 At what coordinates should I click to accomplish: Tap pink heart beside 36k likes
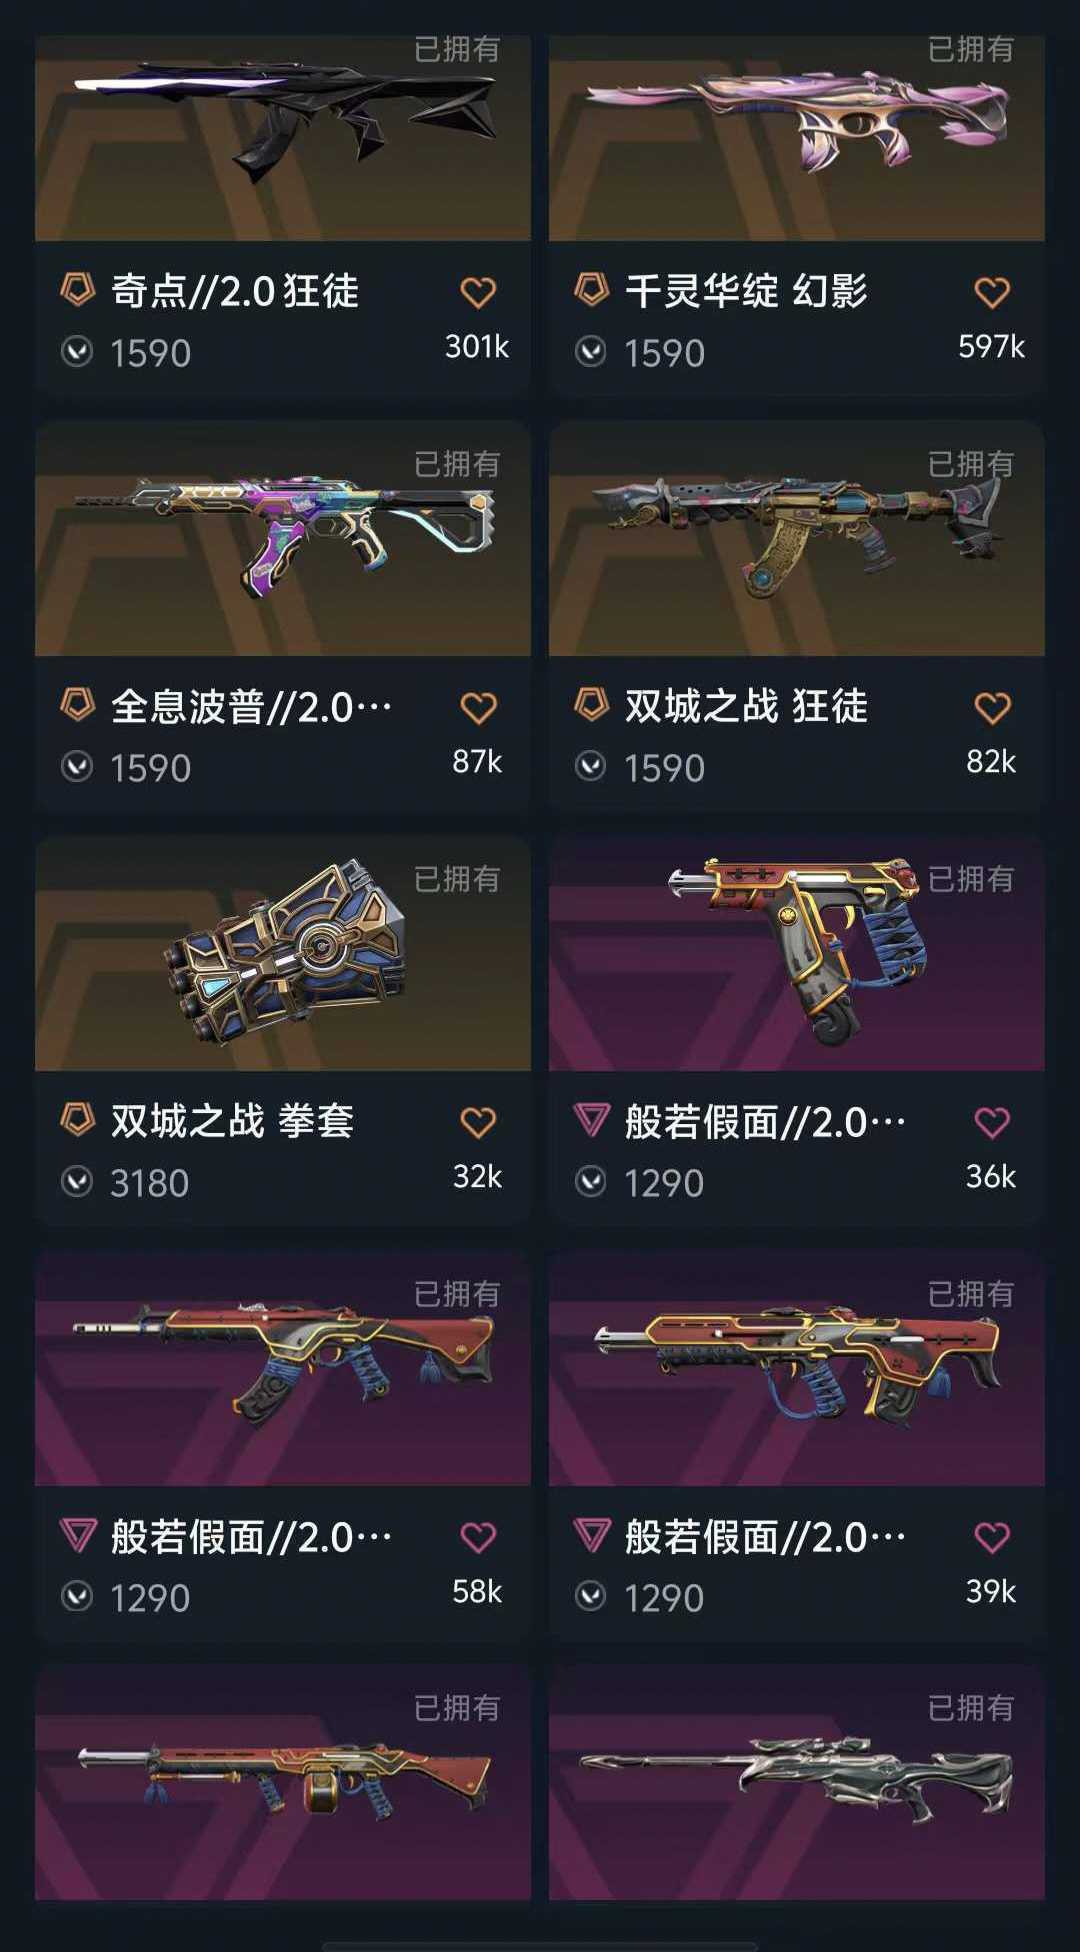click(992, 1123)
